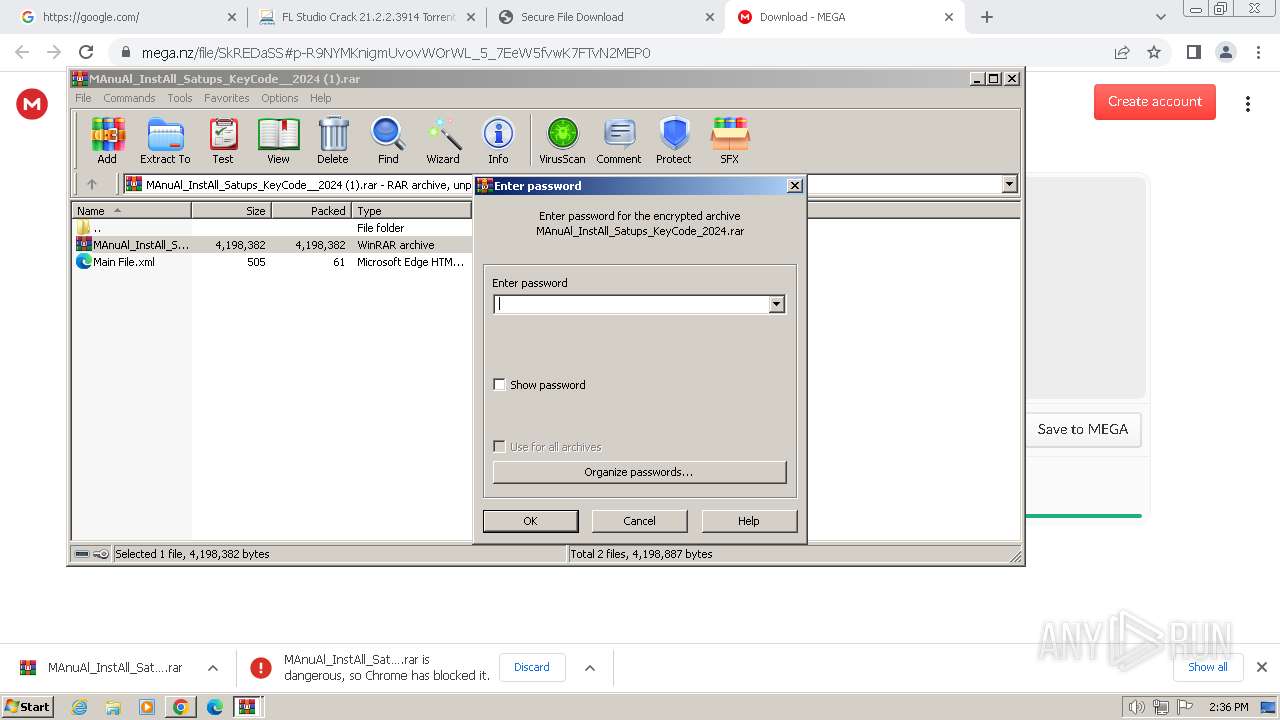Expand the Enter password dropdown arrow
Image resolution: width=1280 pixels, height=720 pixels.
[x=776, y=304]
